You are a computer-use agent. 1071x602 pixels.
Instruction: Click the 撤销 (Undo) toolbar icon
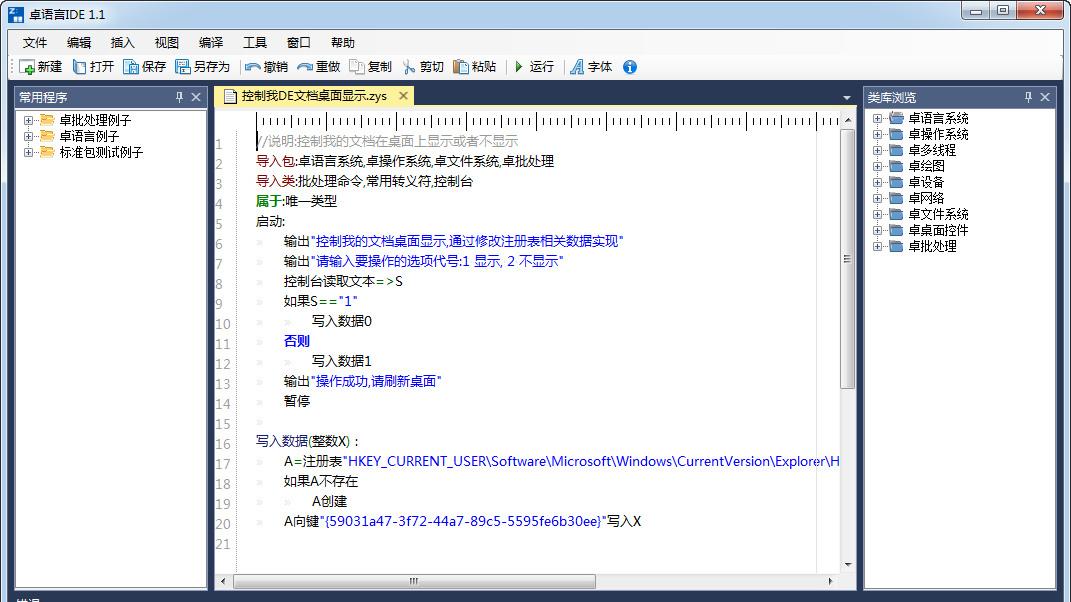tap(253, 67)
